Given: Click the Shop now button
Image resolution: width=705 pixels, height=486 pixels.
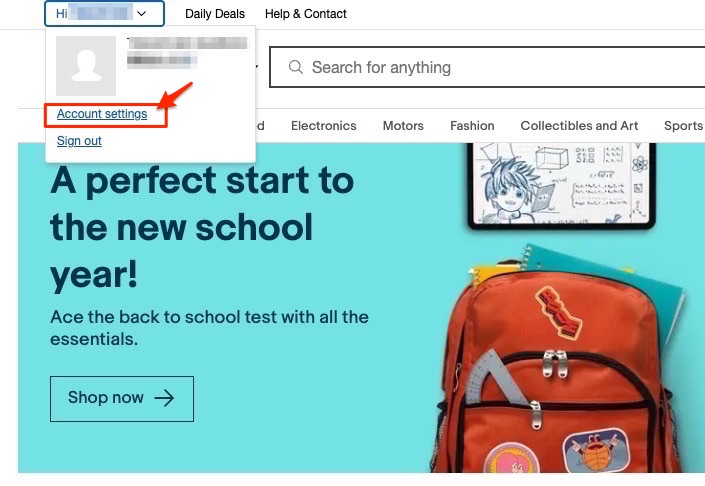Looking at the screenshot, I should (122, 399).
